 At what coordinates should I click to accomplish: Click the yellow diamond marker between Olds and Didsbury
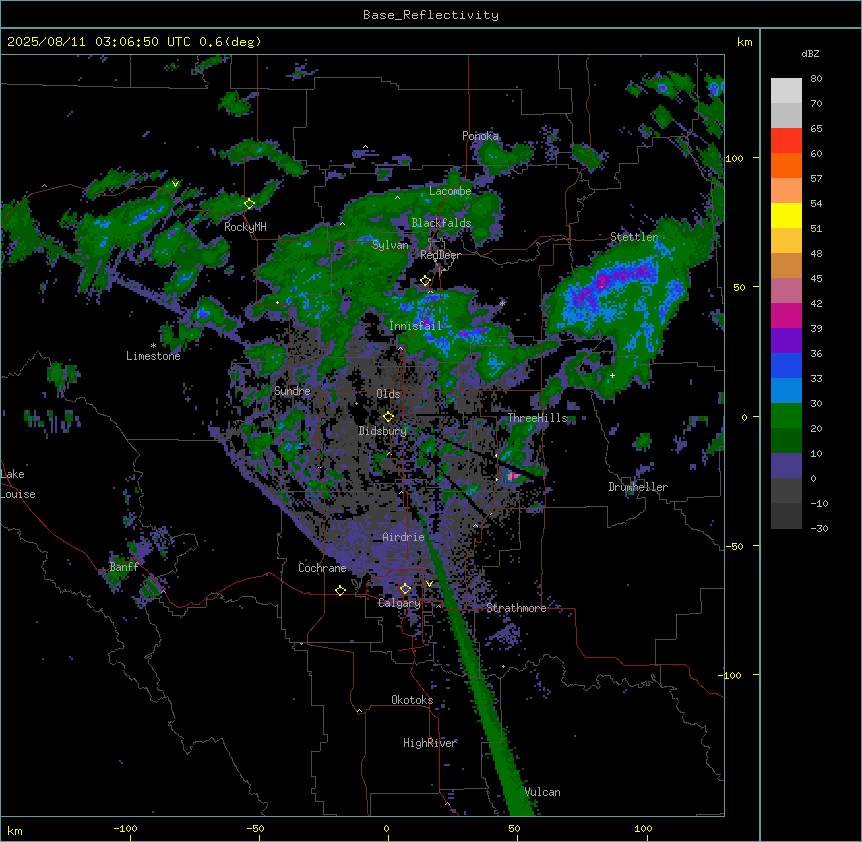388,417
